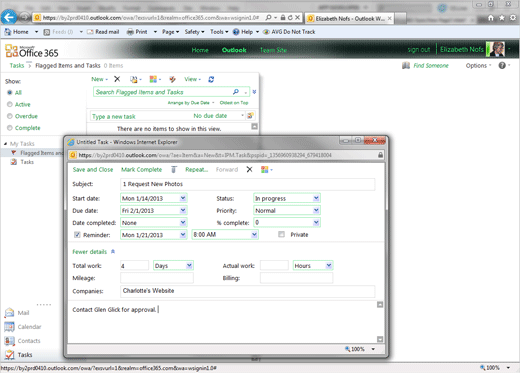Open the Date completed dropdown
Image resolution: width=520 pixels, height=373 pixels.
coord(183,222)
